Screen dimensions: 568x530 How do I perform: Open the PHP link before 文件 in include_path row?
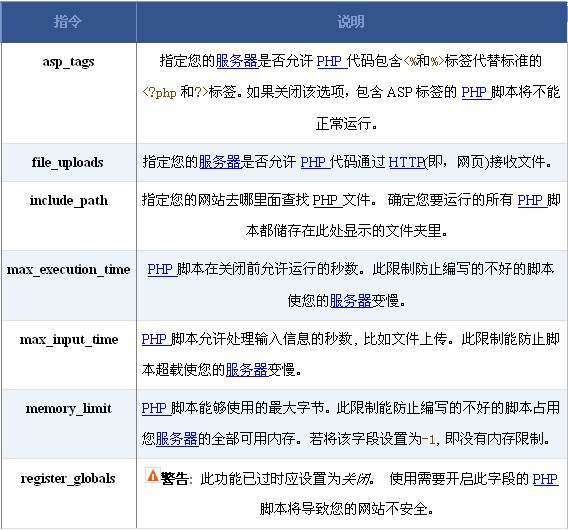[x=327, y=200]
